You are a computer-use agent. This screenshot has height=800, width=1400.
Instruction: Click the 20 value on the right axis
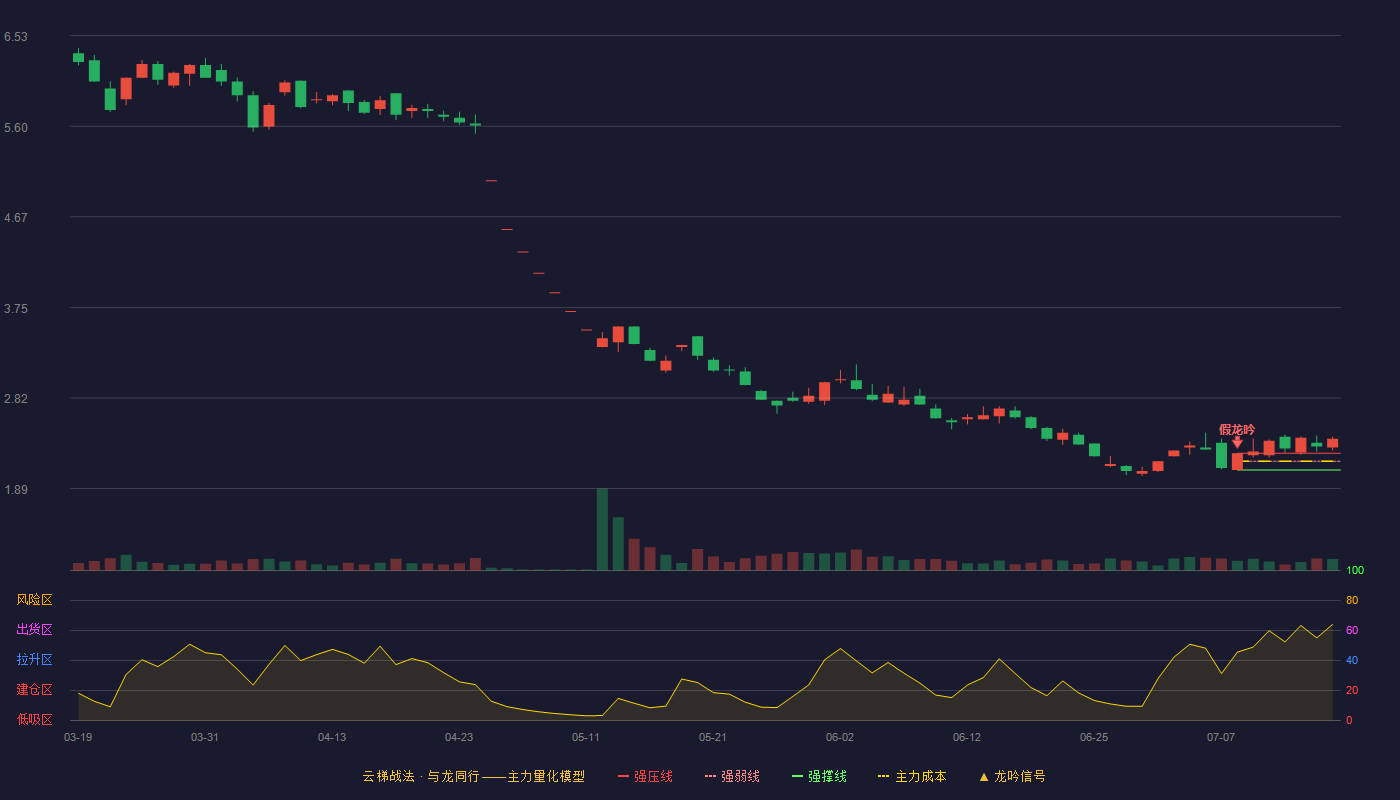pyautogui.click(x=1352, y=690)
